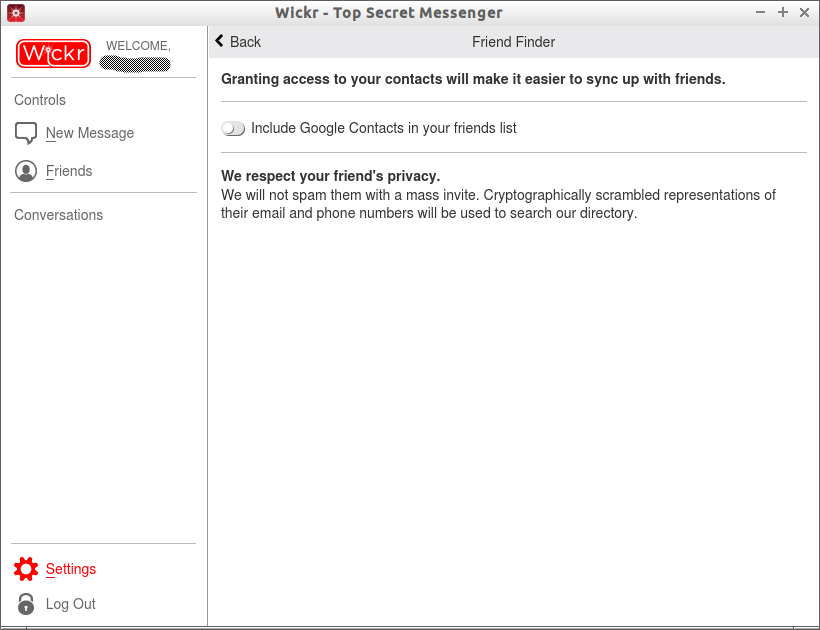Viewport: 820px width, 630px height.
Task: Click the Wickr logo in sidebar
Action: click(x=53, y=53)
